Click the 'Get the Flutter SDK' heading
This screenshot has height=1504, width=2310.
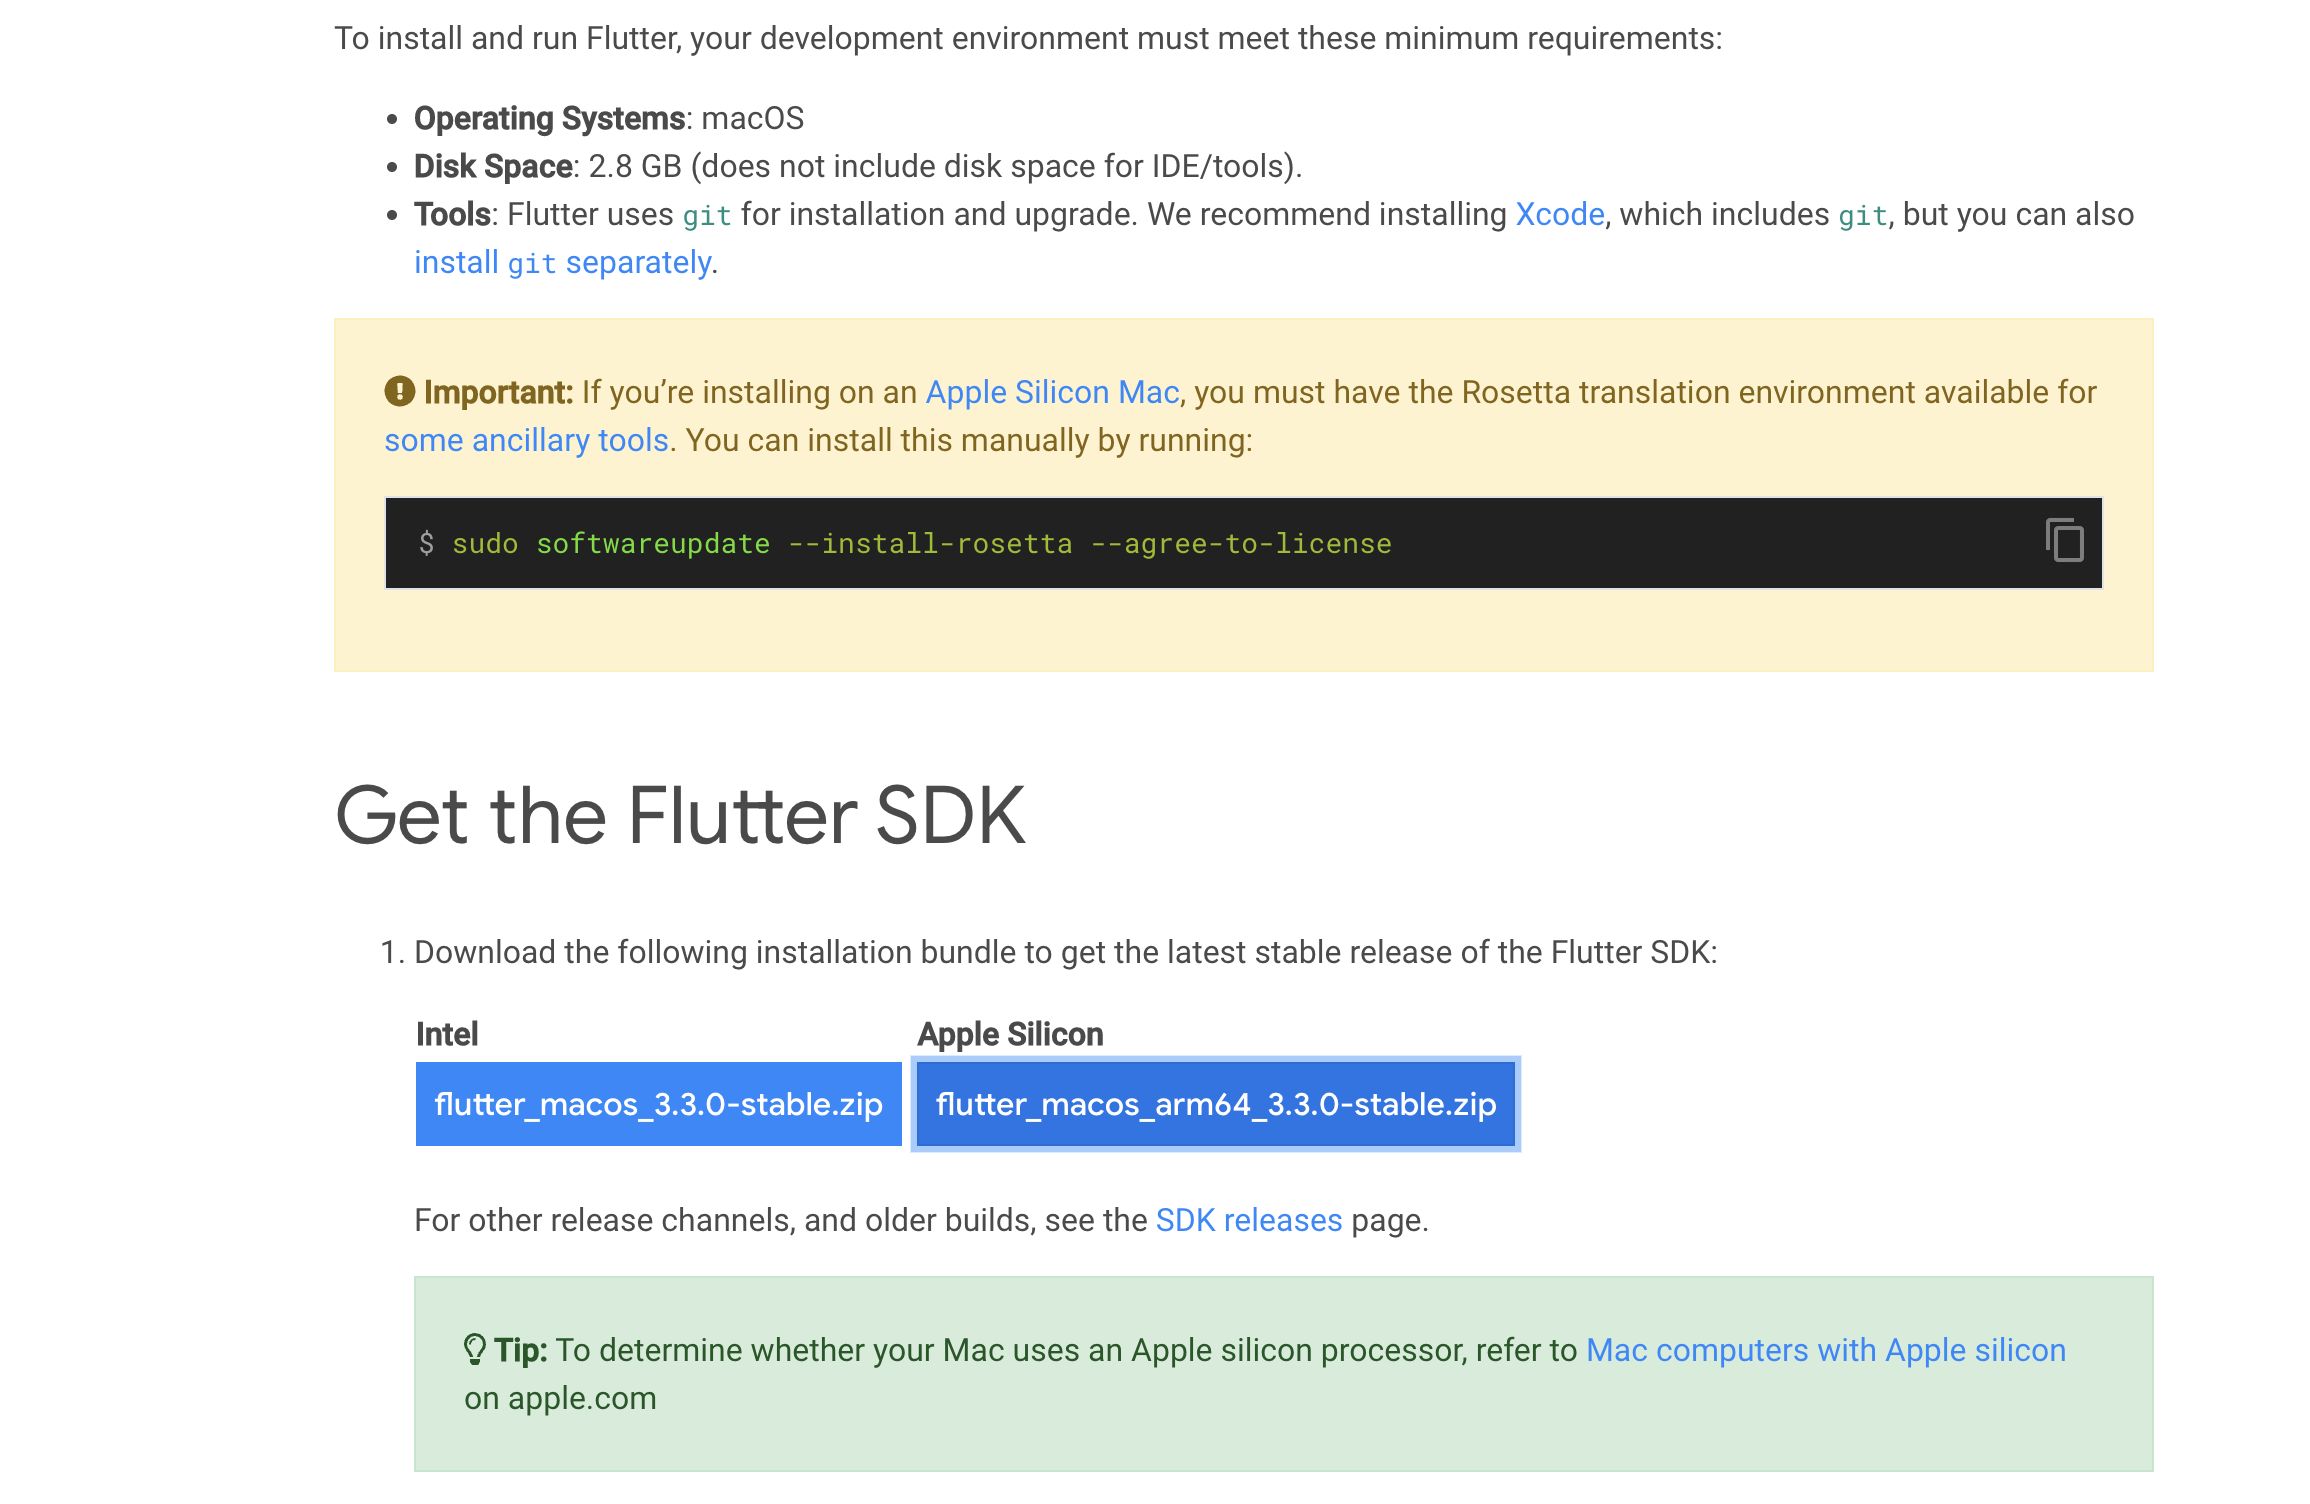[680, 816]
